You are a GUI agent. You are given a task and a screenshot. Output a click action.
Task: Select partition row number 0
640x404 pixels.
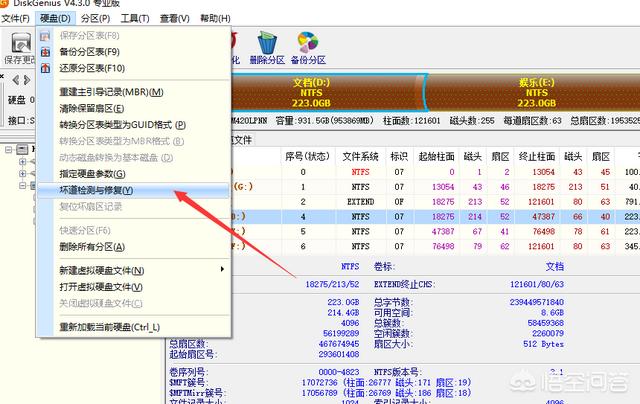[x=436, y=172]
